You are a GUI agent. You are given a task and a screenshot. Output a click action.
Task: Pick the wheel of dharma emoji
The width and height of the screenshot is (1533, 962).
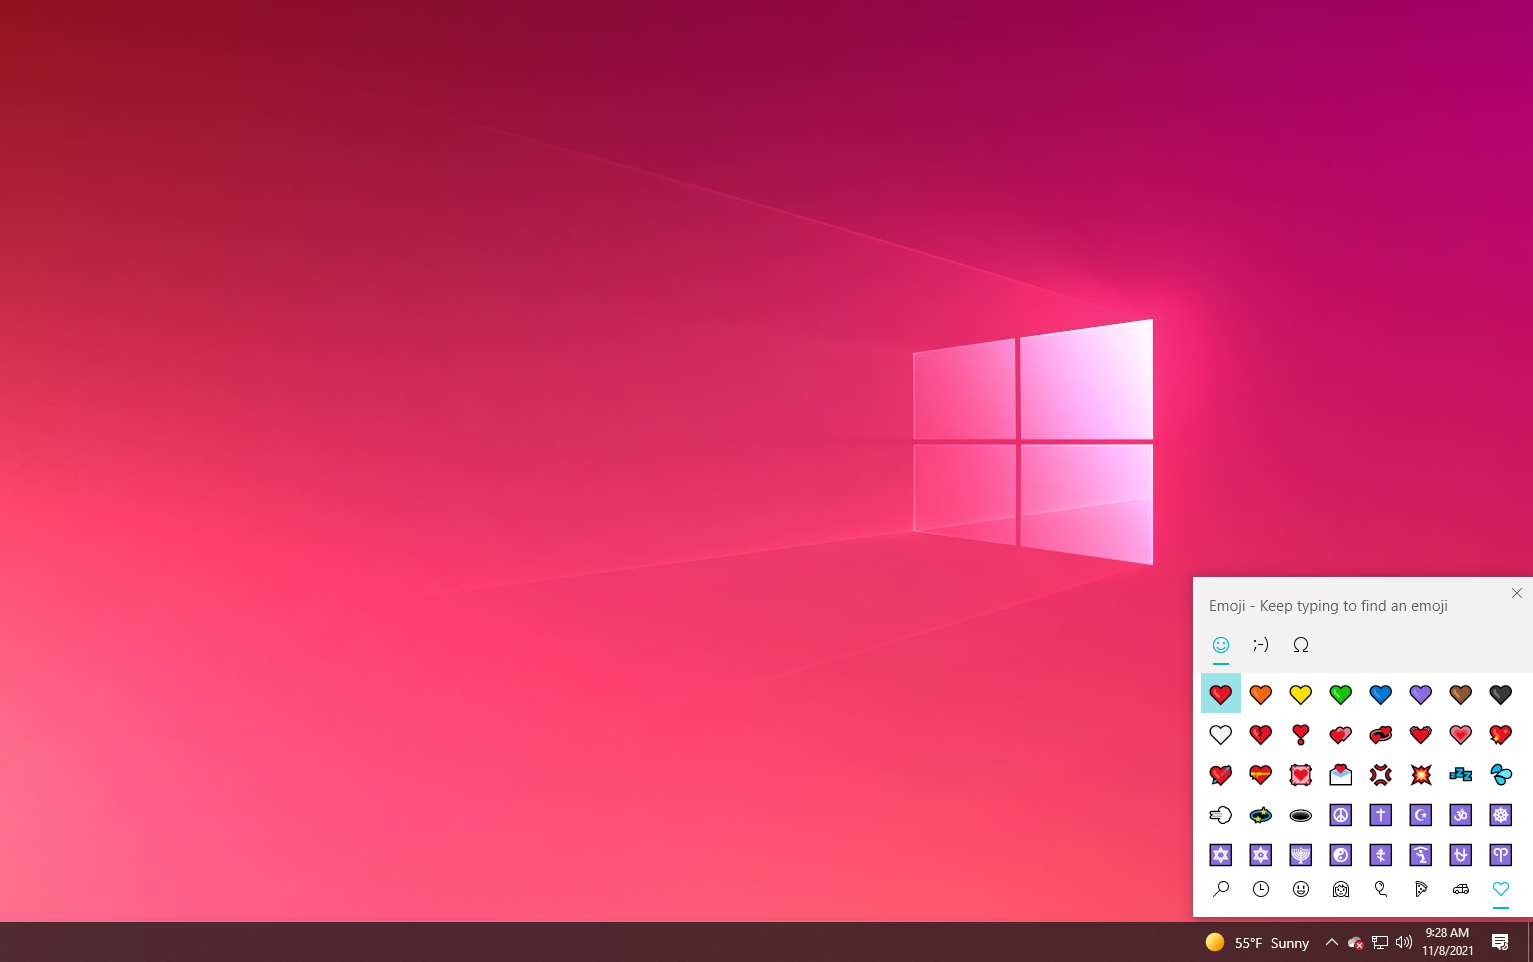click(1501, 815)
